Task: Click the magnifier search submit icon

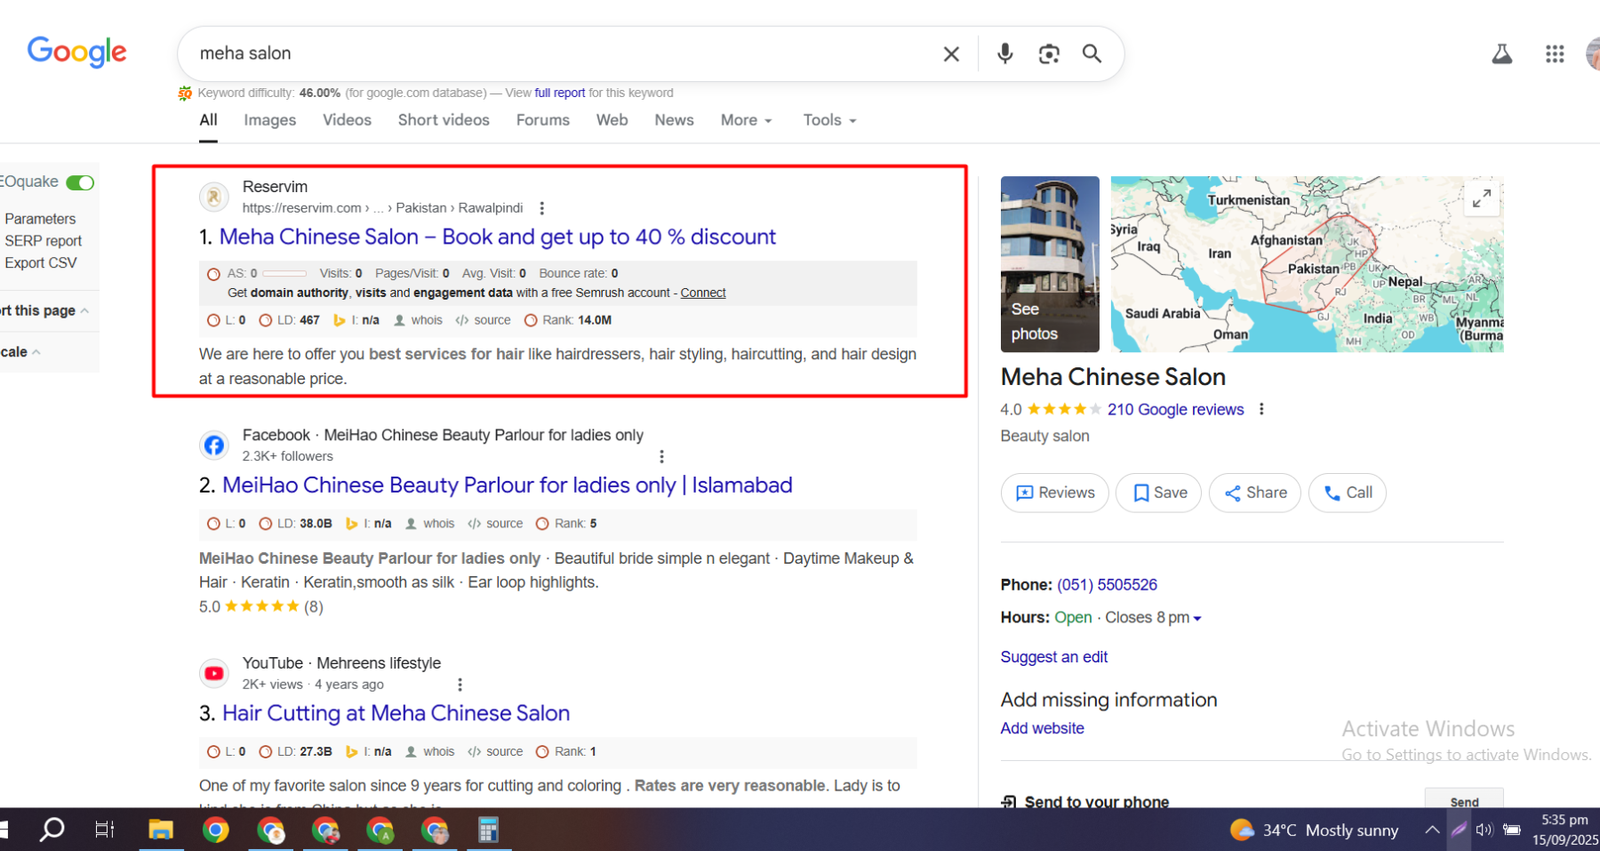Action: coord(1092,54)
